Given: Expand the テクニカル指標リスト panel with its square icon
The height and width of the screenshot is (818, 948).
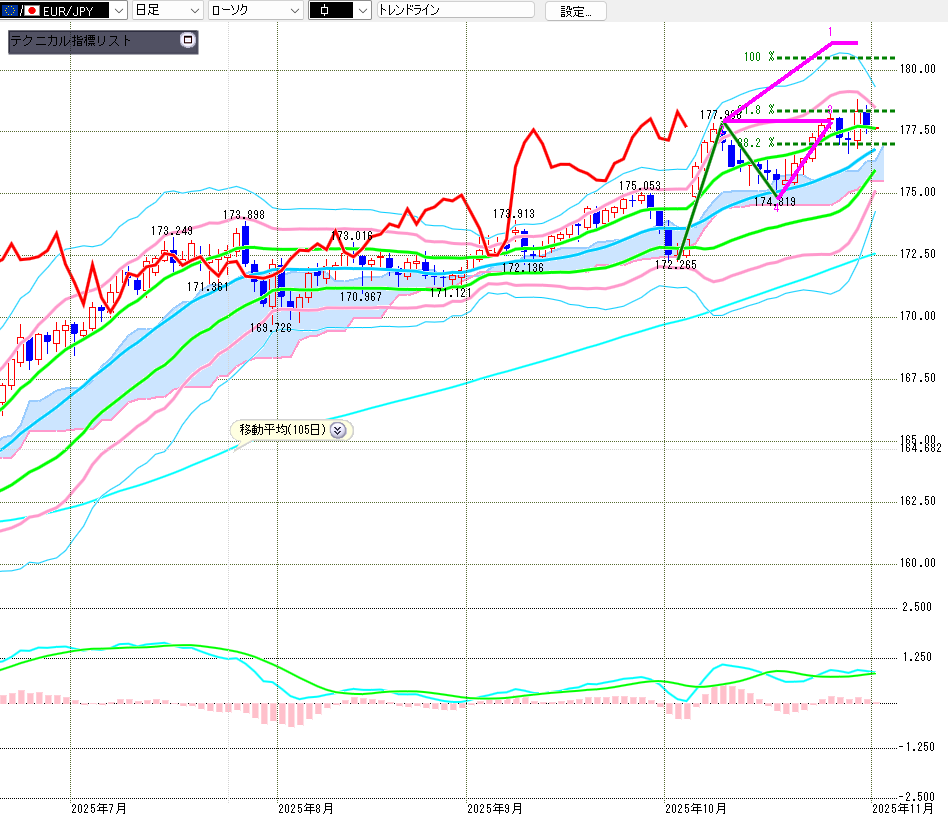Looking at the screenshot, I should [x=187, y=41].
